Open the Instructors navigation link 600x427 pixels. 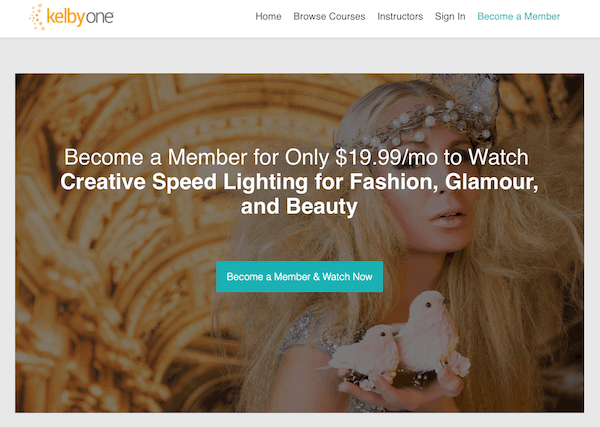point(400,16)
